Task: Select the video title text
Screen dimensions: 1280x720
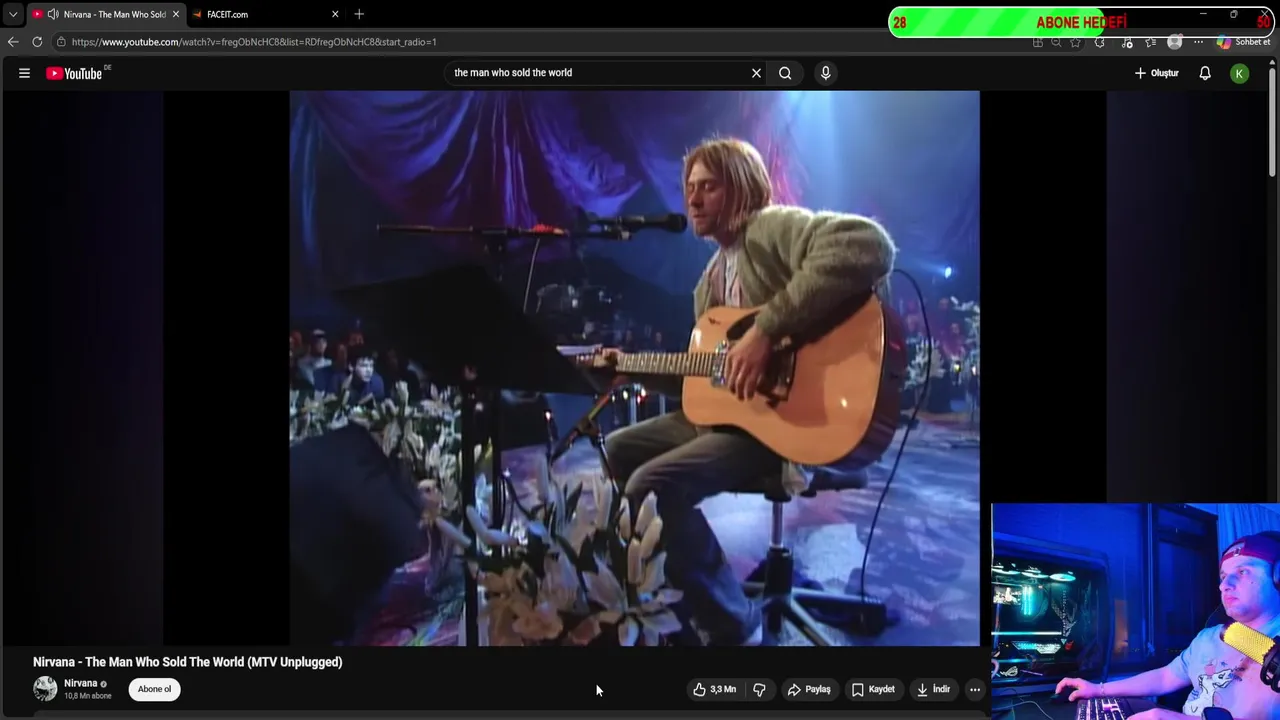Action: [x=187, y=662]
